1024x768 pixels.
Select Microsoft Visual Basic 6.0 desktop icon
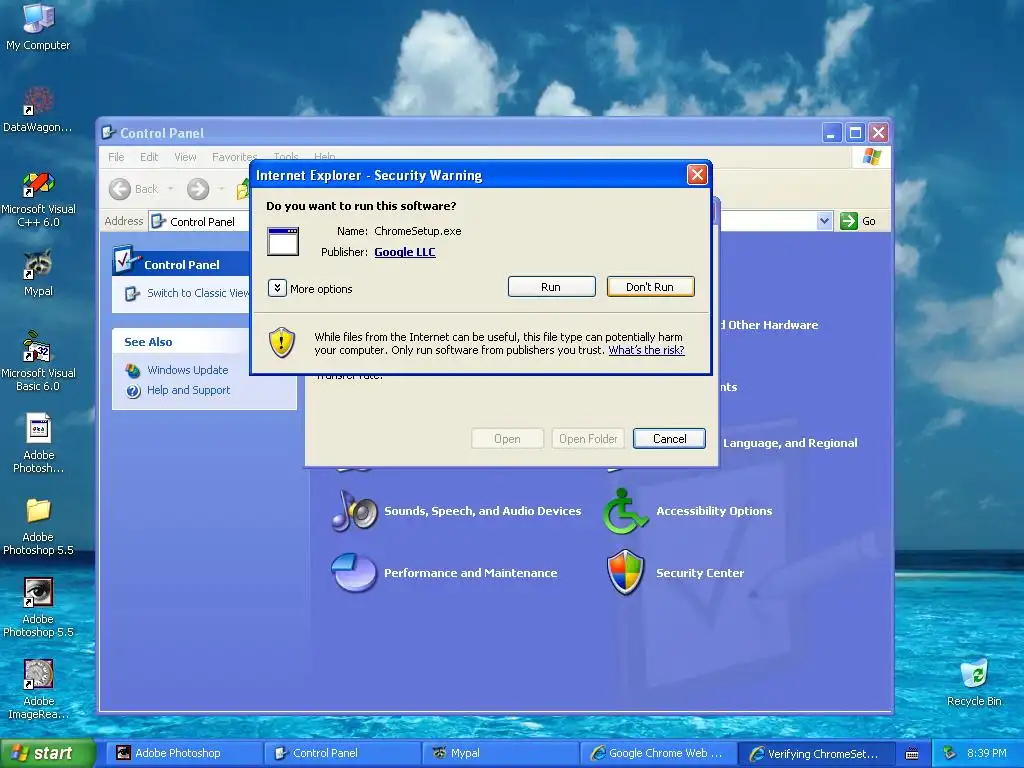(x=38, y=347)
